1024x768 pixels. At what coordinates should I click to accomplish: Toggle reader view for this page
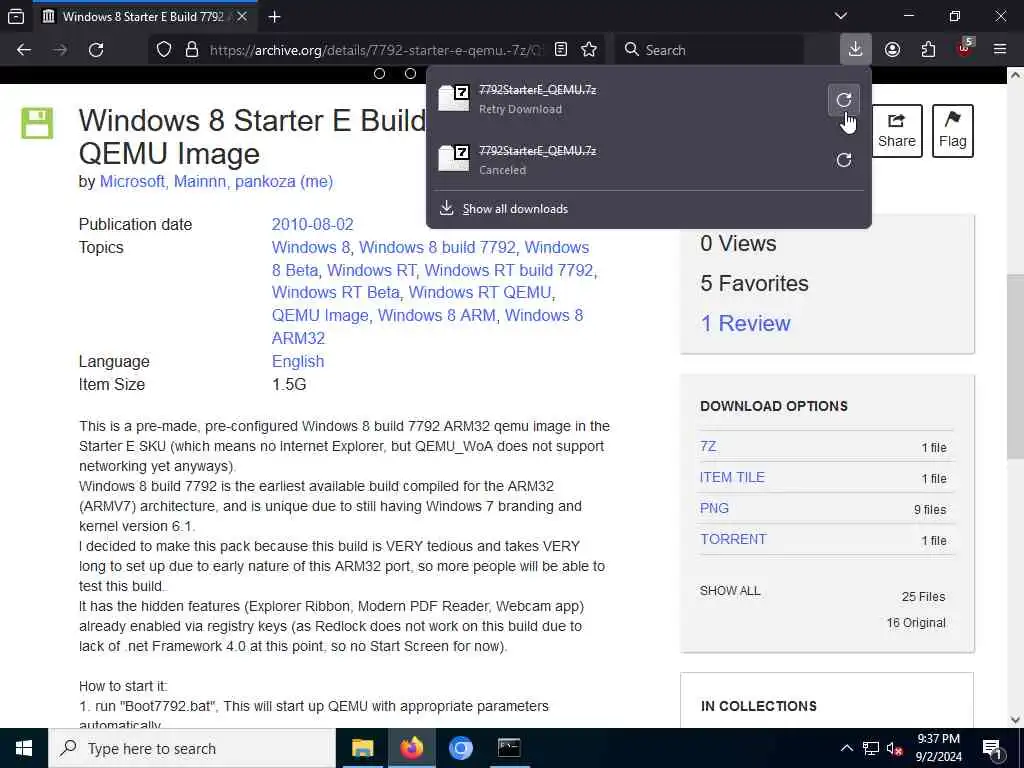(x=560, y=50)
